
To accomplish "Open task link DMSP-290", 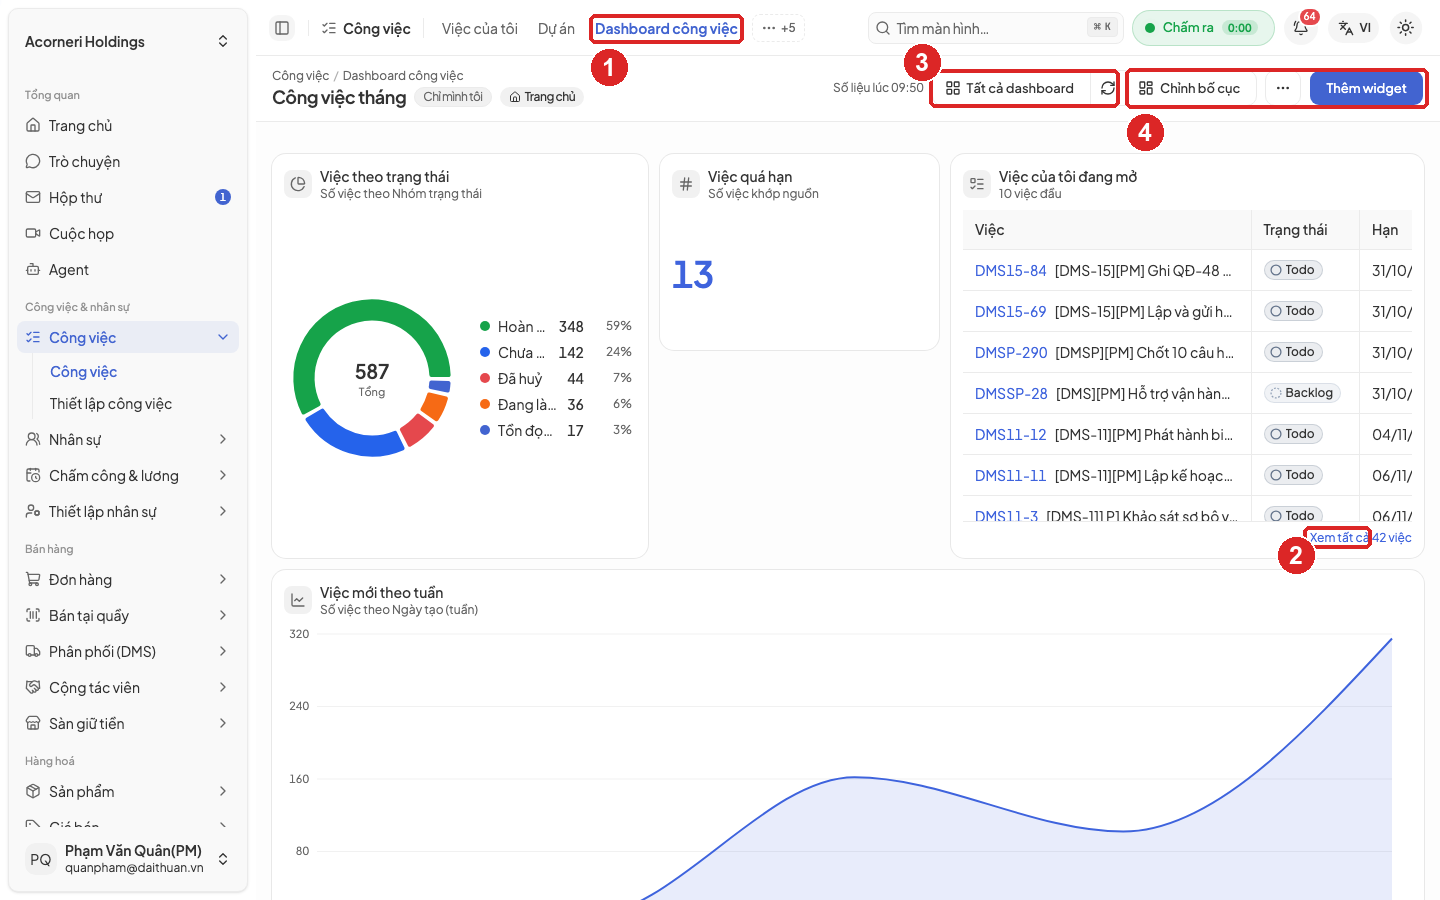I will click(x=1011, y=353).
